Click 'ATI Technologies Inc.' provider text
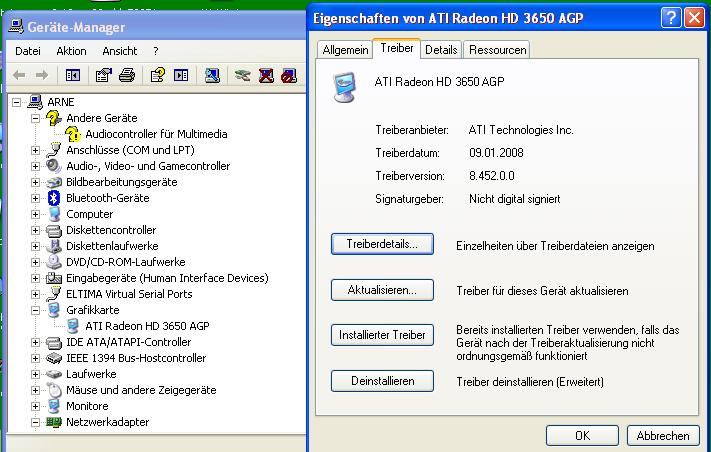Viewport: 711px width, 452px height. [x=521, y=130]
